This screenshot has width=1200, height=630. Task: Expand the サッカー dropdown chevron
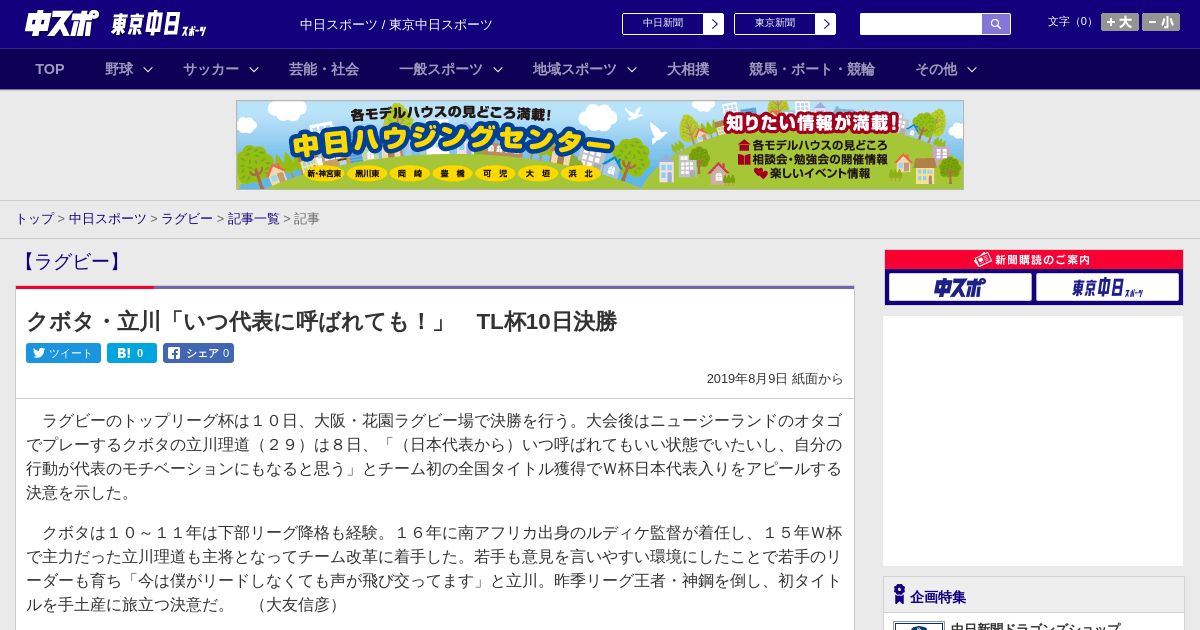tap(254, 69)
